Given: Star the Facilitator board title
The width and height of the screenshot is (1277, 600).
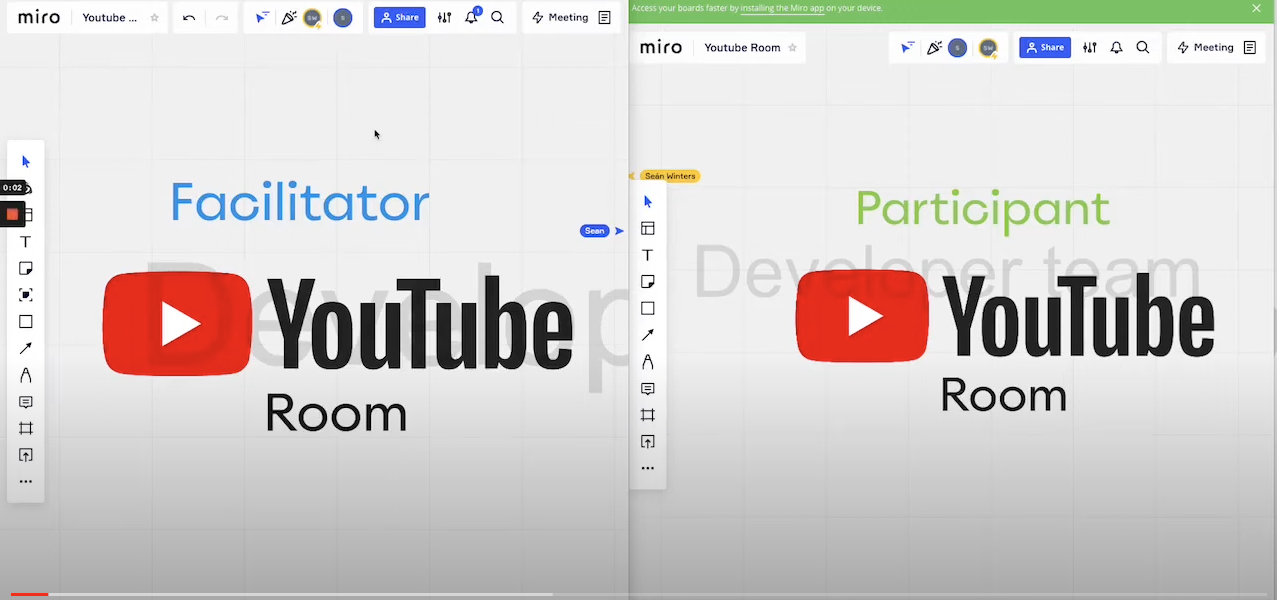Looking at the screenshot, I should coord(154,18).
